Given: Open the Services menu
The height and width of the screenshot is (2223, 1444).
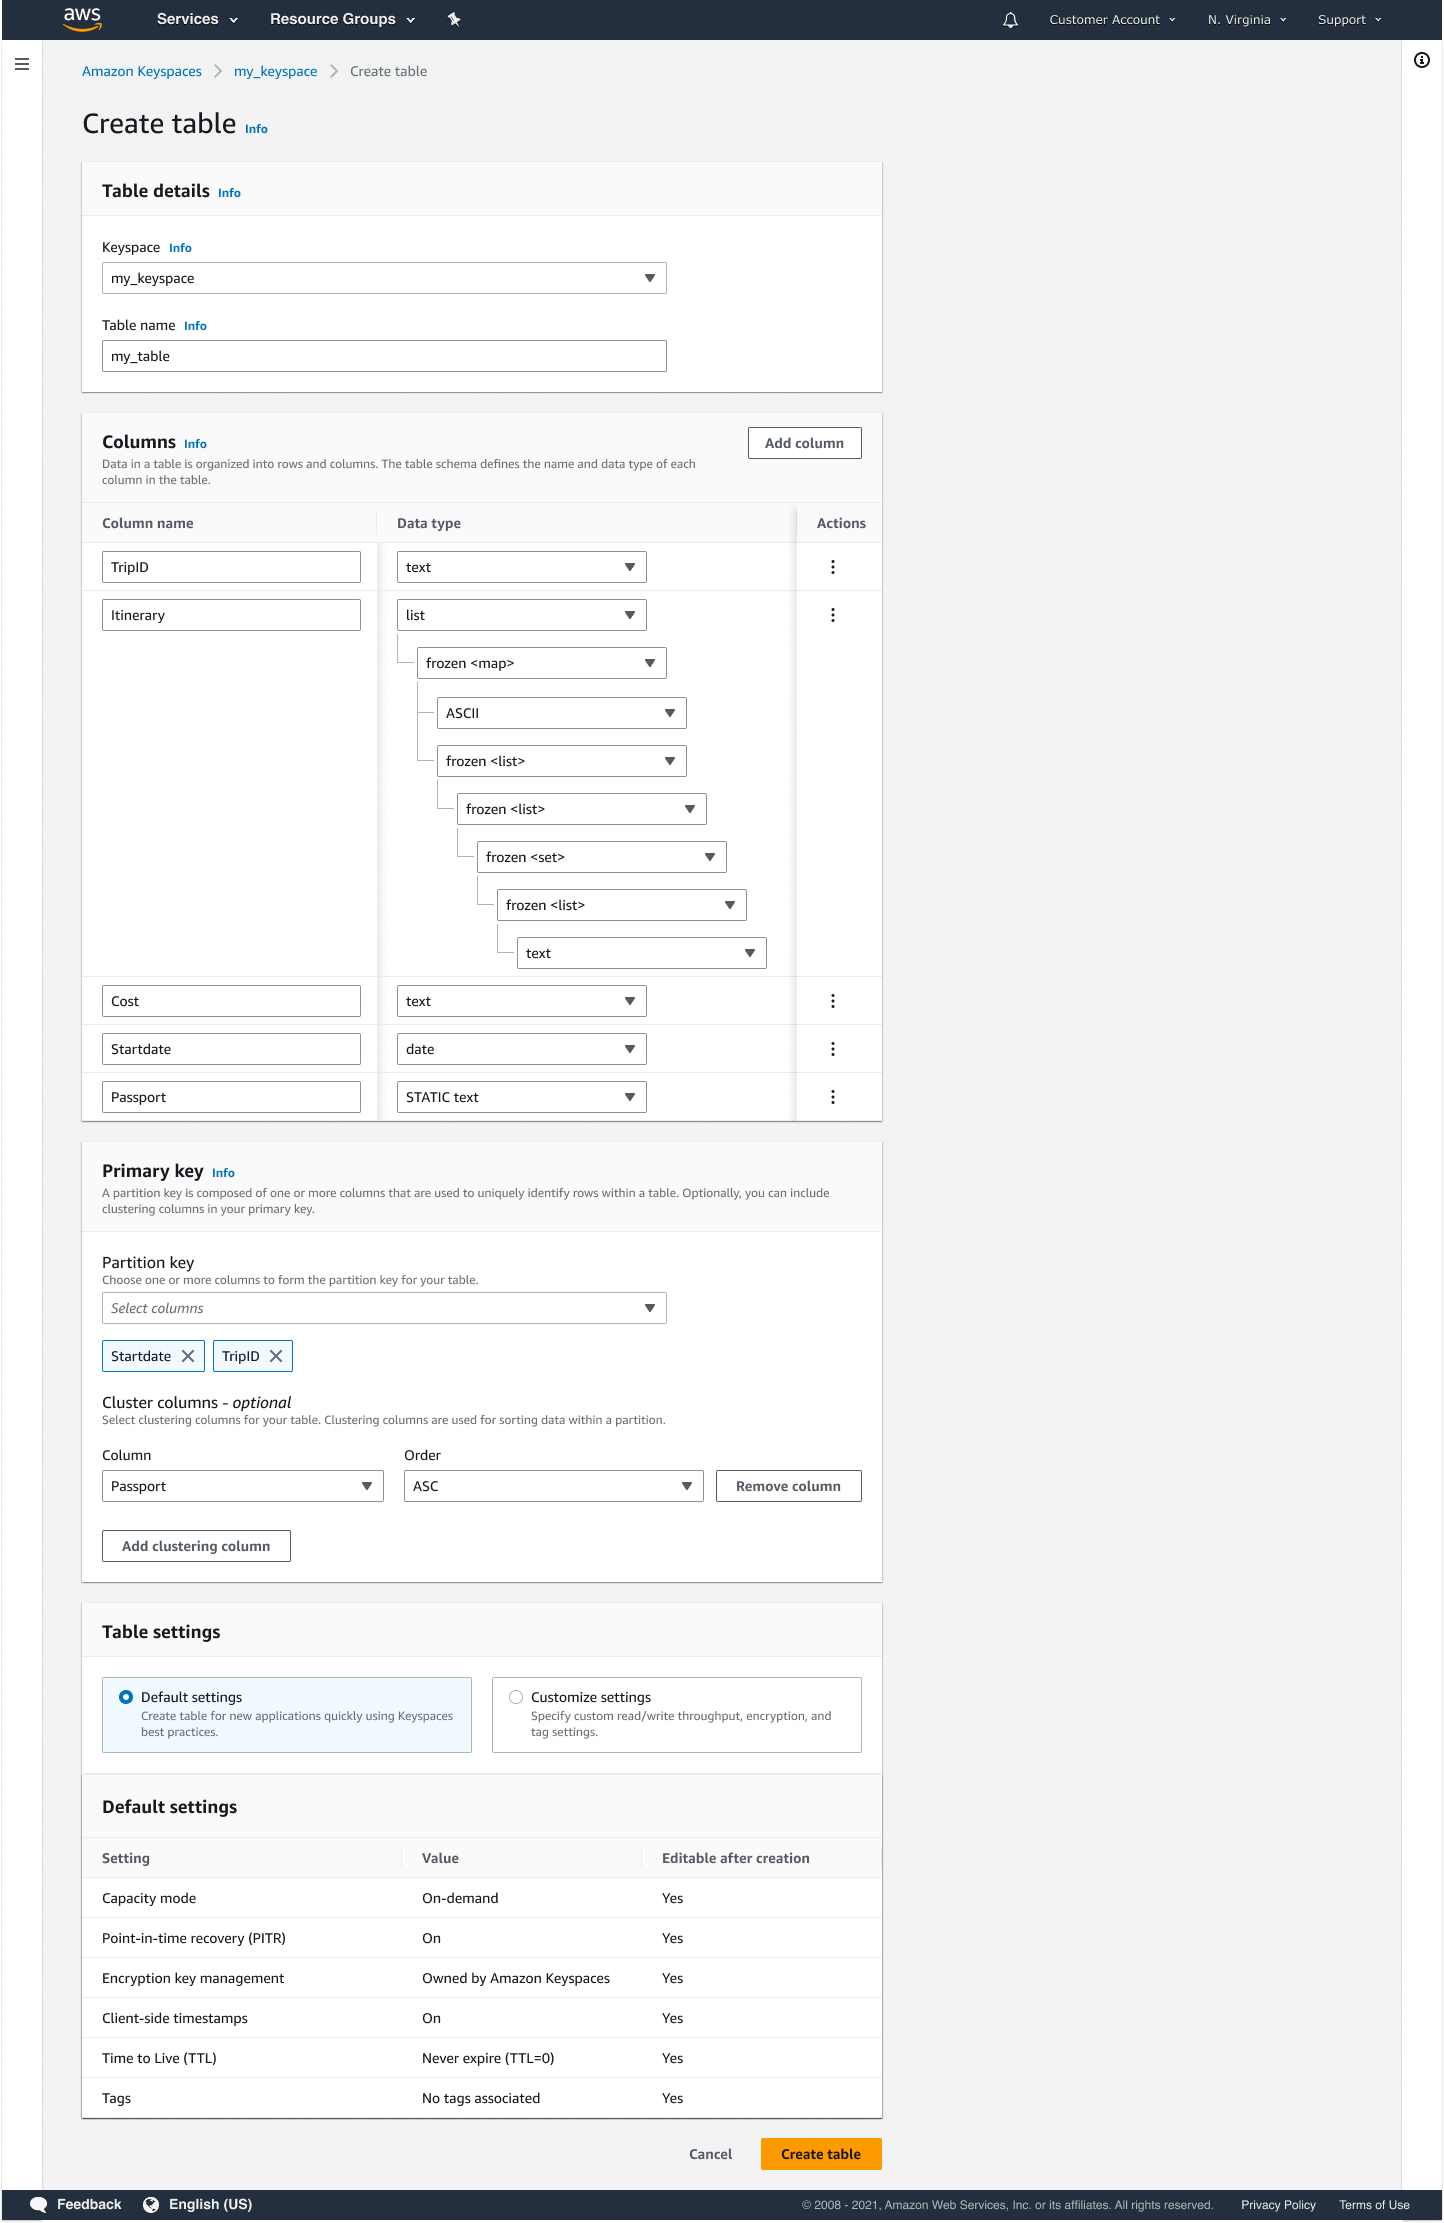Looking at the screenshot, I should [197, 19].
